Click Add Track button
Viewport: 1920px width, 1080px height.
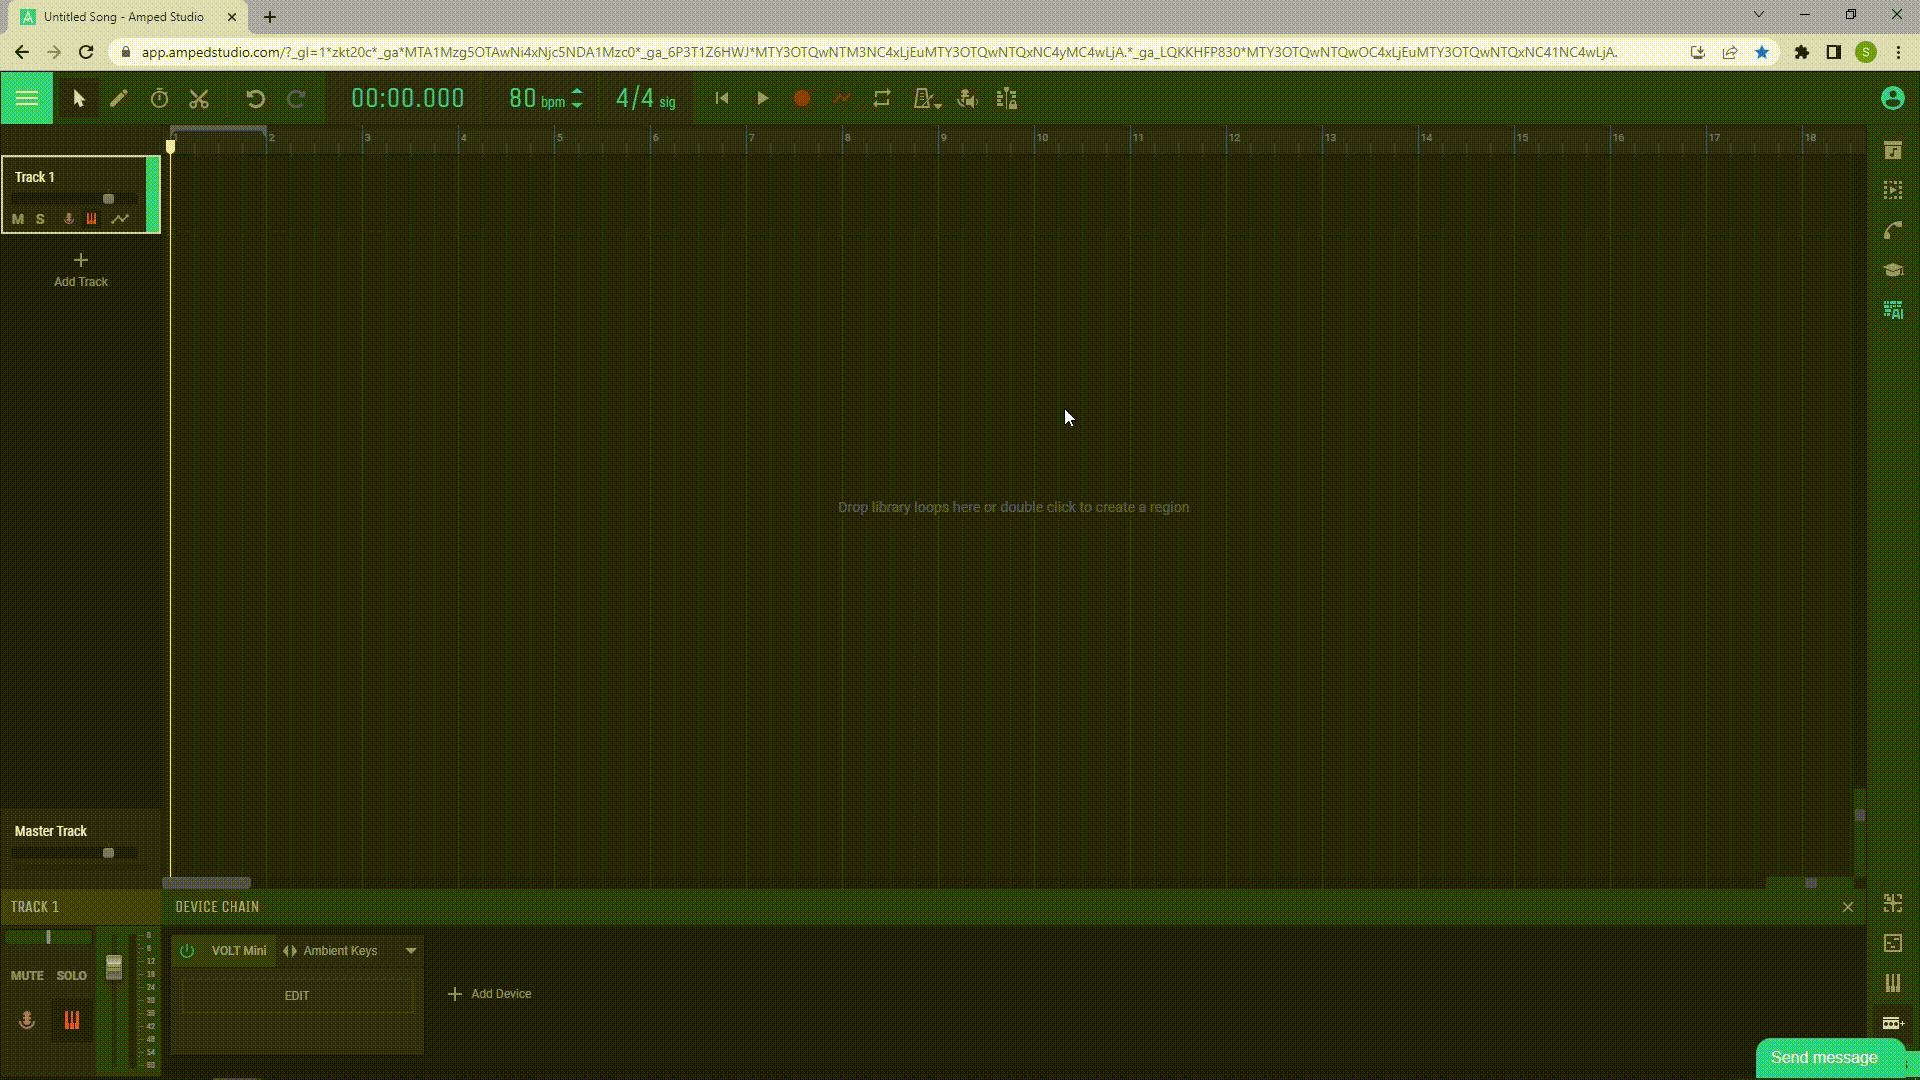pyautogui.click(x=80, y=270)
